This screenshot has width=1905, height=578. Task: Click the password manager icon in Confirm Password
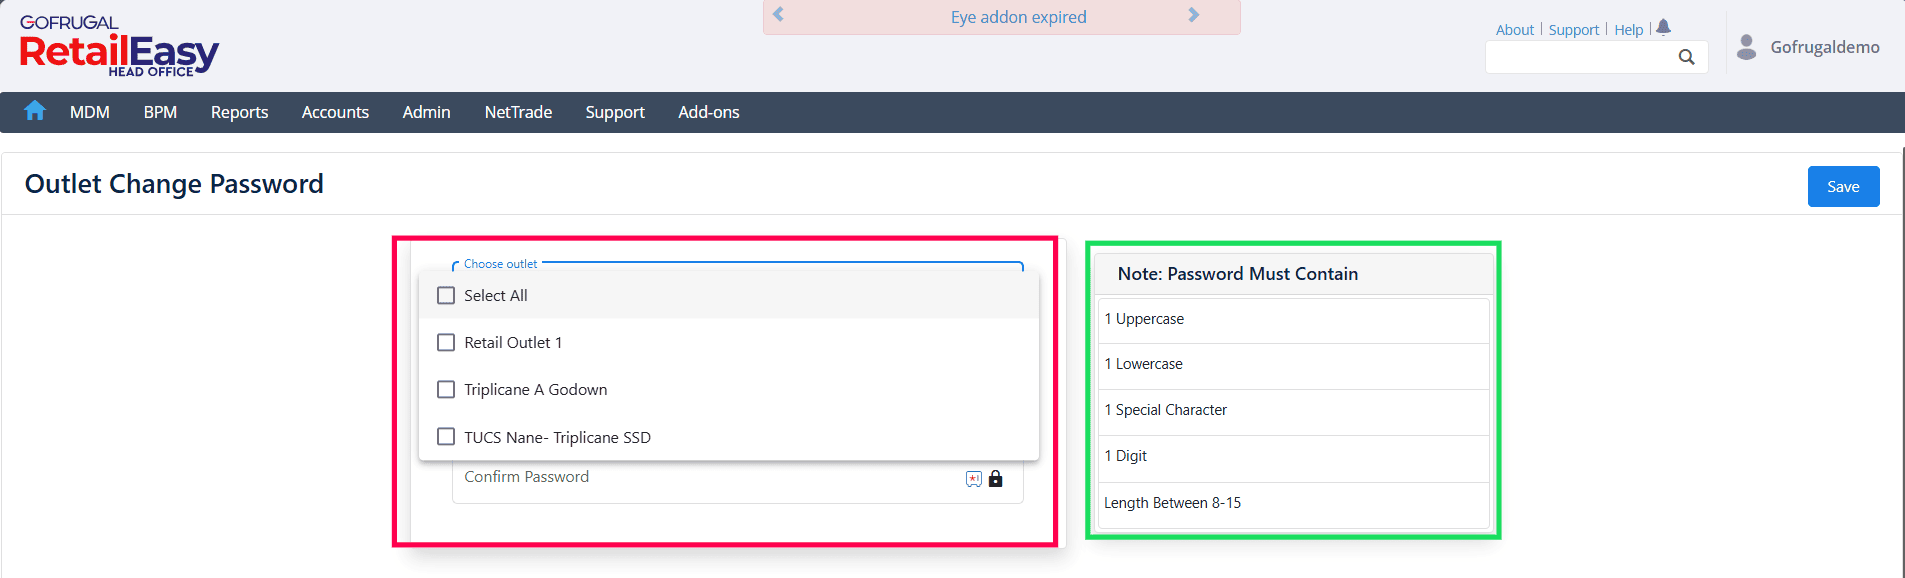[973, 479]
